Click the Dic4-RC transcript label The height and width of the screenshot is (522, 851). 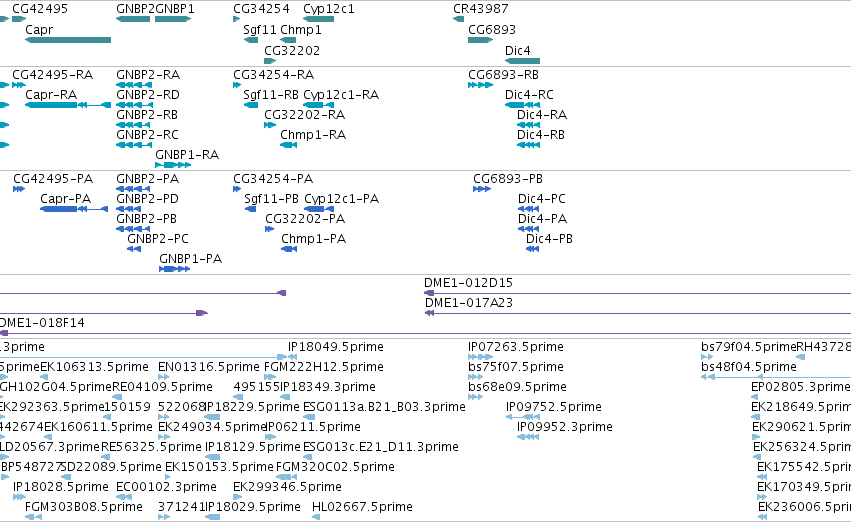529,95
